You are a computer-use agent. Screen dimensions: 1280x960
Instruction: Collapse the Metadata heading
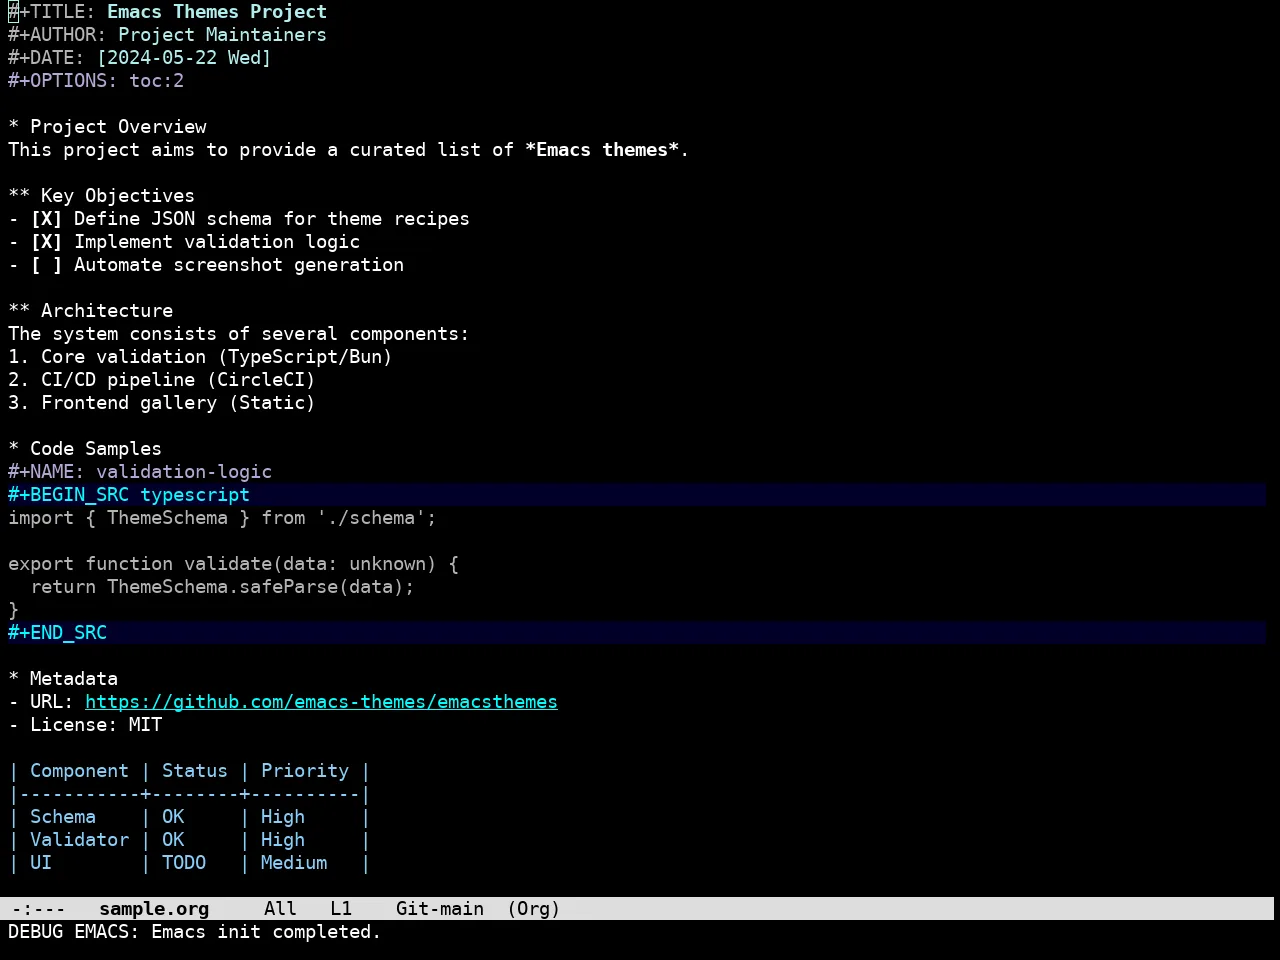[63, 679]
